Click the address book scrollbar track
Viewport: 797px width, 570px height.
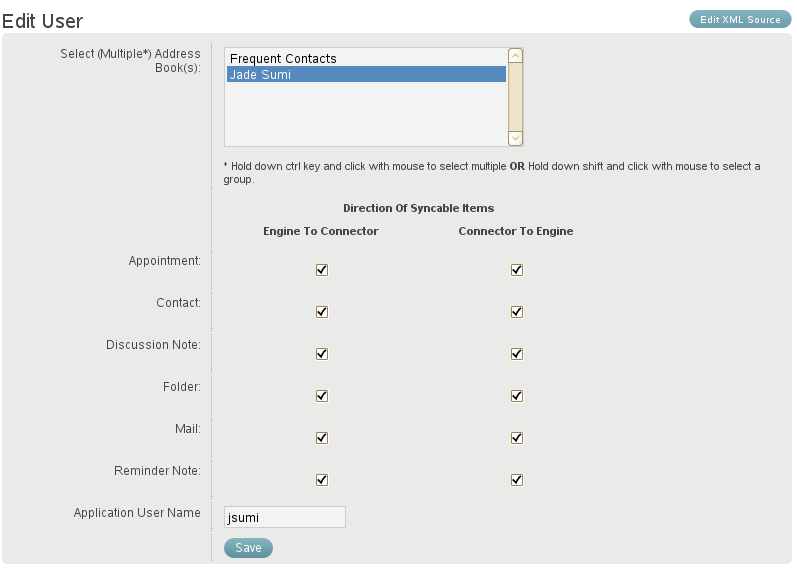click(x=515, y=97)
